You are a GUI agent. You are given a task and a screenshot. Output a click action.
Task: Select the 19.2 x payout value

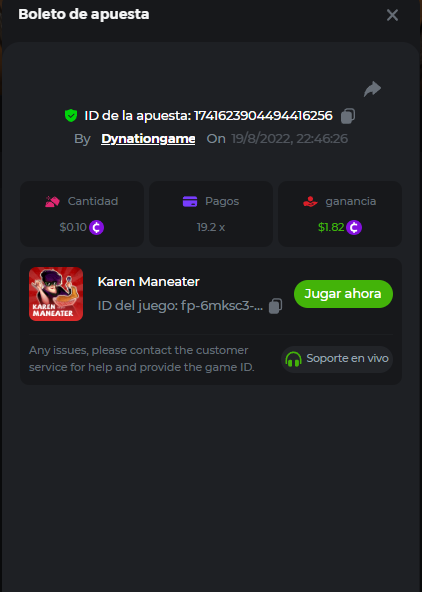tap(211, 227)
